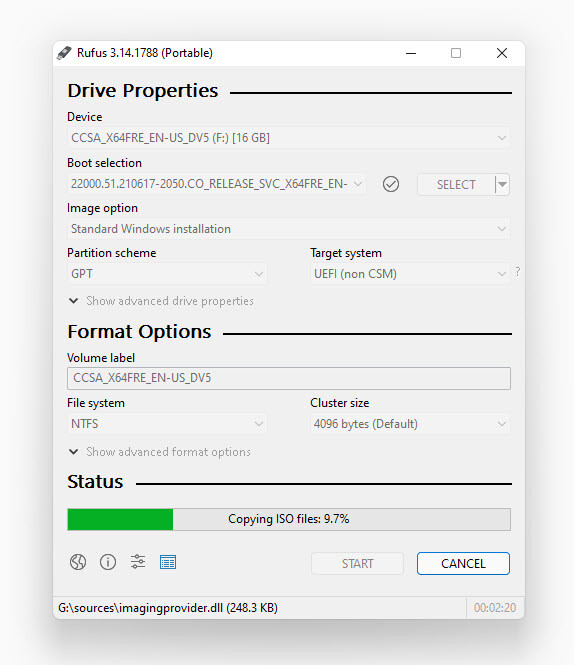The image size is (574, 665).
Task: Click the Drive Properties heading
Action: point(143,91)
